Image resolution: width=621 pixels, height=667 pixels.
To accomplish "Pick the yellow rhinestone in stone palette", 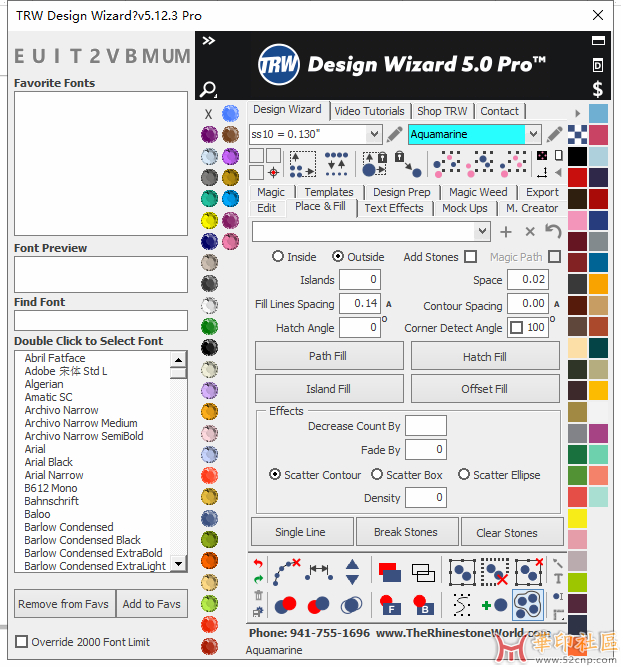I will pyautogui.click(x=209, y=220).
